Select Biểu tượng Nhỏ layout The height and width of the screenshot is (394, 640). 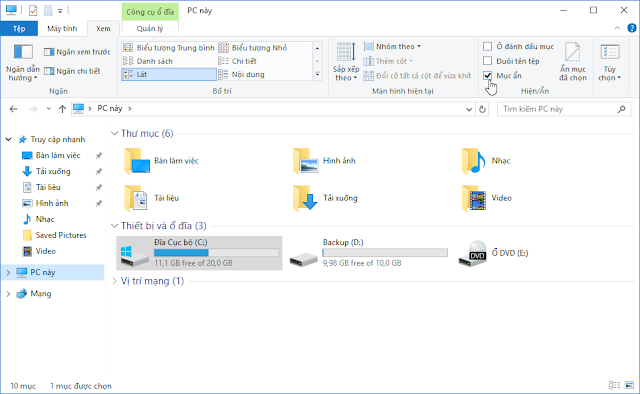point(253,48)
